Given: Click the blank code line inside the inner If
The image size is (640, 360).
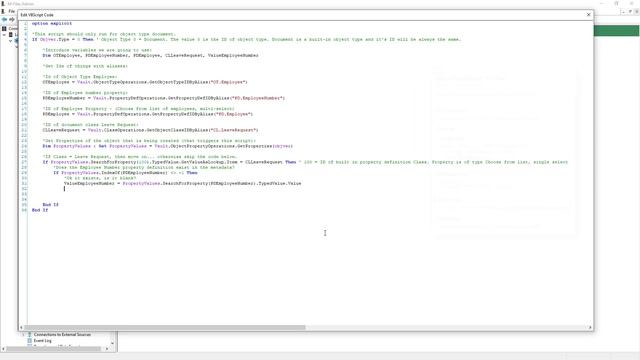Looking at the screenshot, I should [x=64, y=189].
